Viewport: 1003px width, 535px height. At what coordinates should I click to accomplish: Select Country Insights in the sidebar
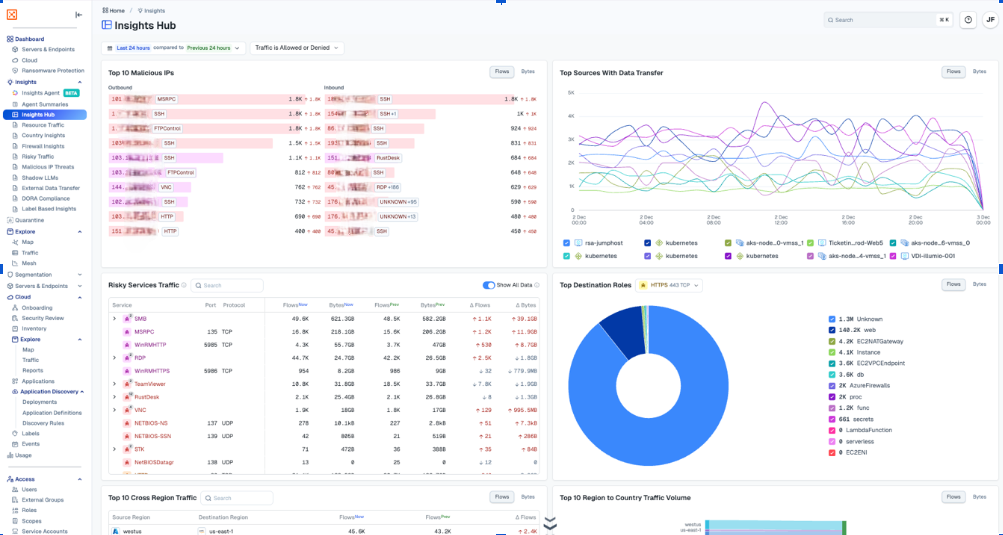point(43,136)
